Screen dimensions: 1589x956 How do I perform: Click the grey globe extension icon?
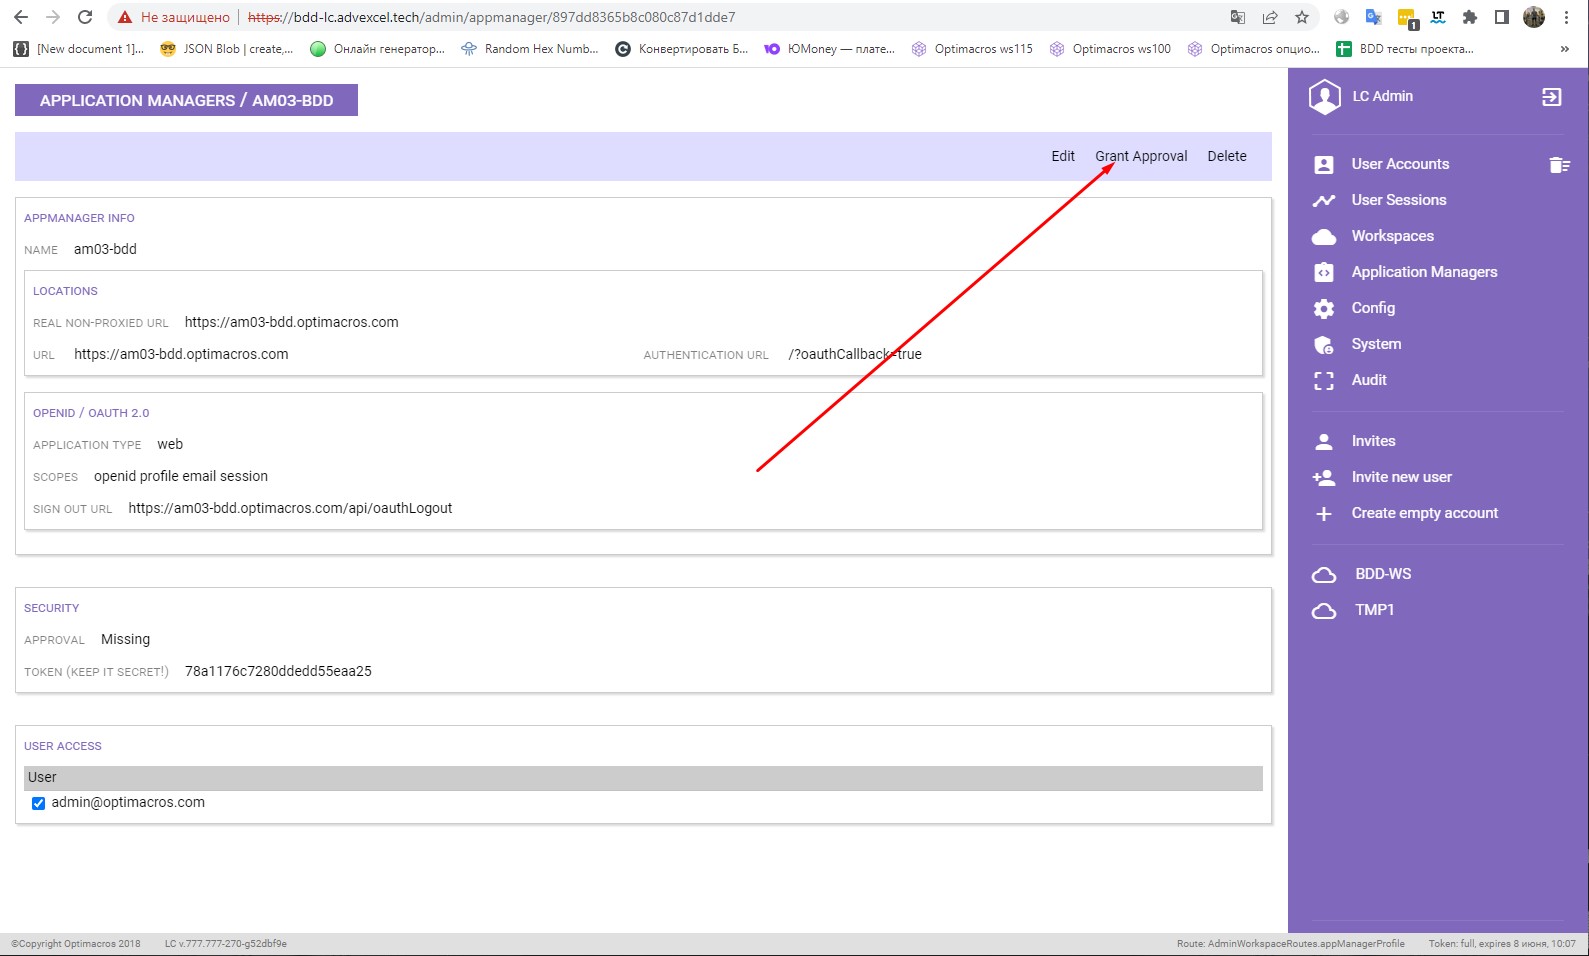pyautogui.click(x=1342, y=17)
